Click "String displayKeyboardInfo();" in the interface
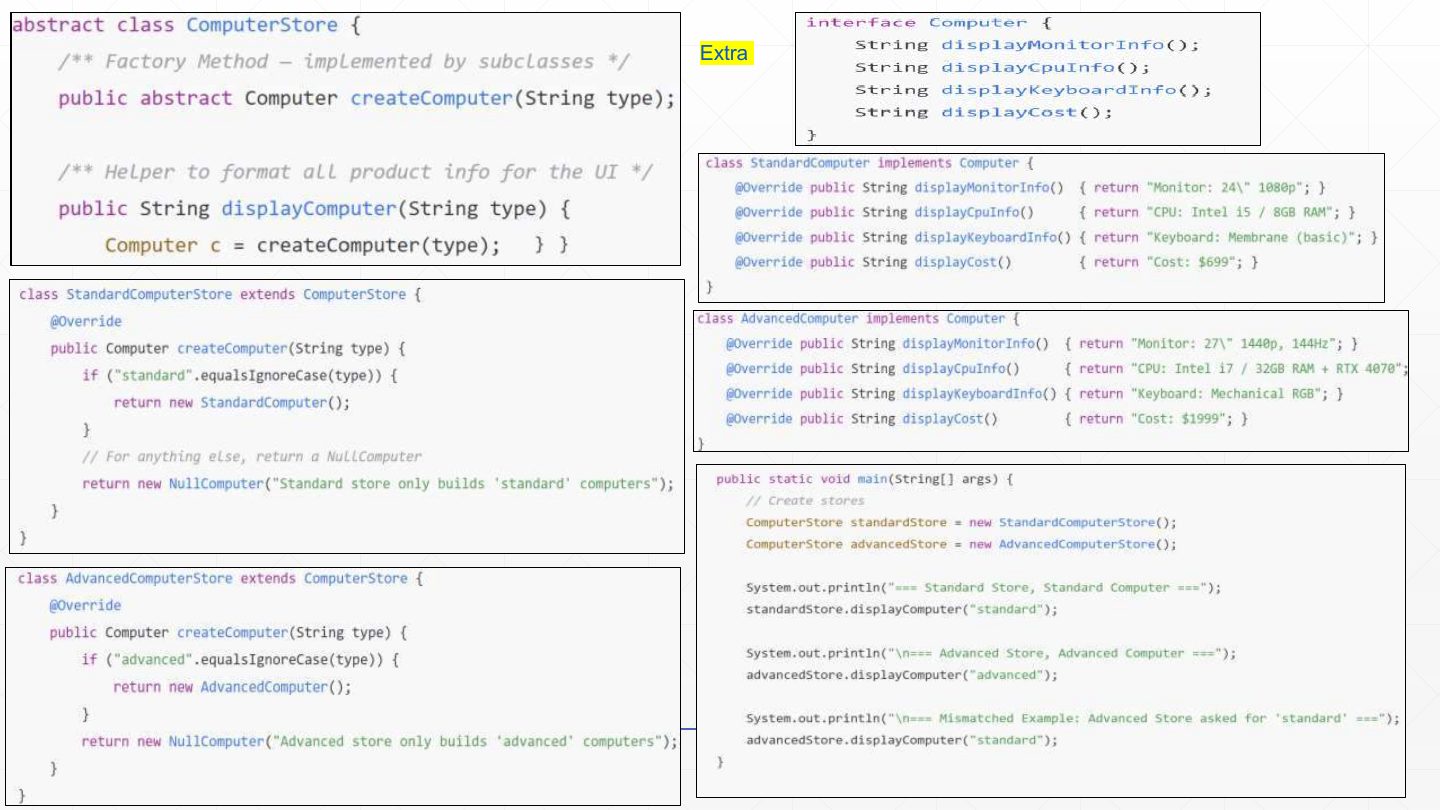This screenshot has width=1440, height=810. (1033, 90)
